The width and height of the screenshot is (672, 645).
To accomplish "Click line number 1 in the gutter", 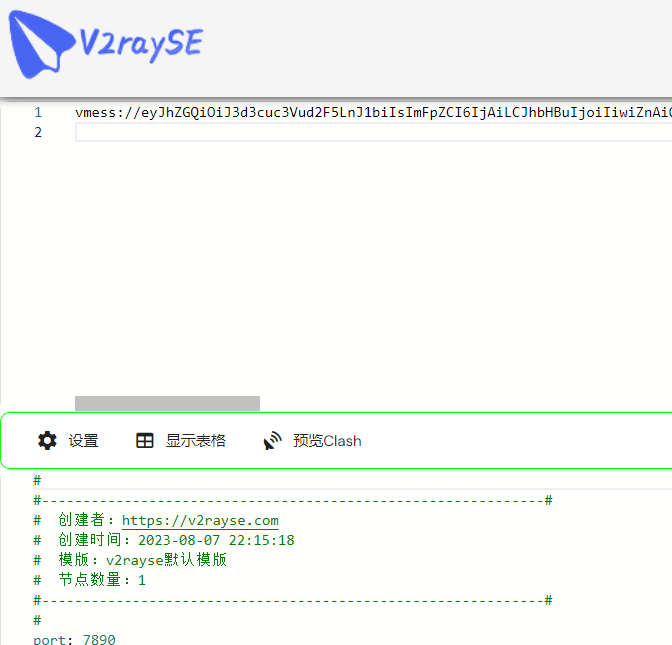I will (x=38, y=113).
